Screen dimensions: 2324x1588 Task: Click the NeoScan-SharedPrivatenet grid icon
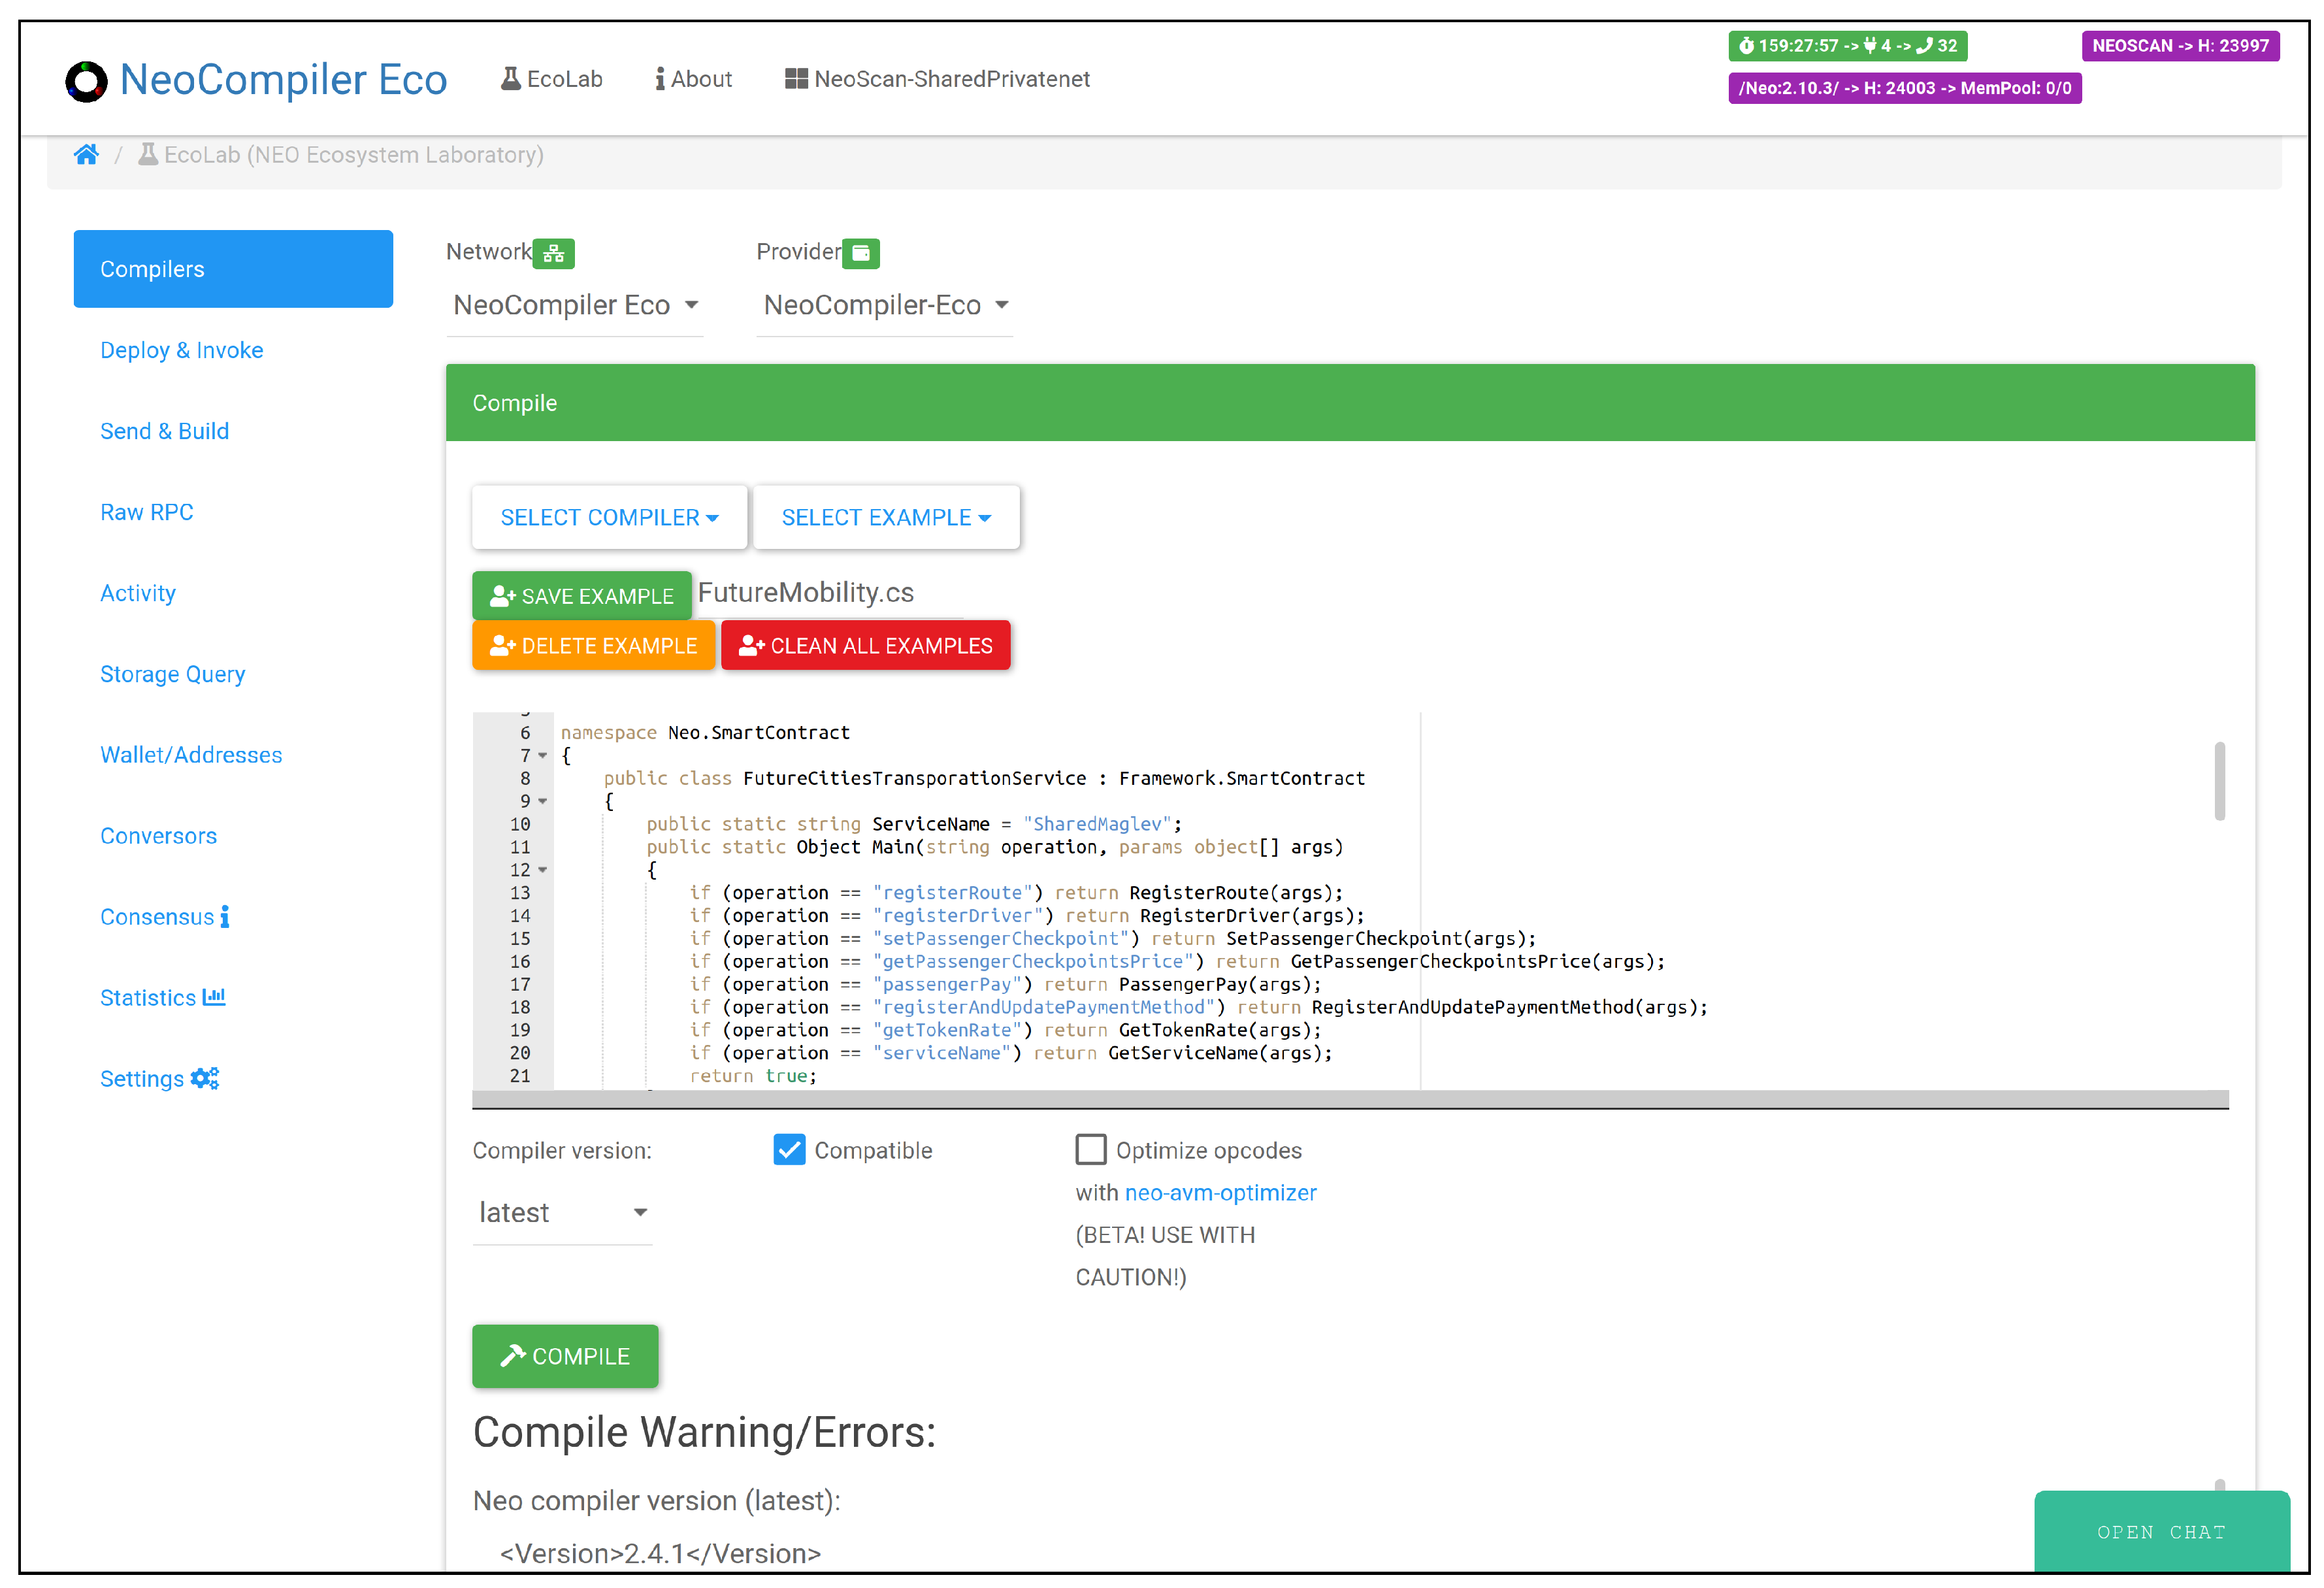(796, 79)
